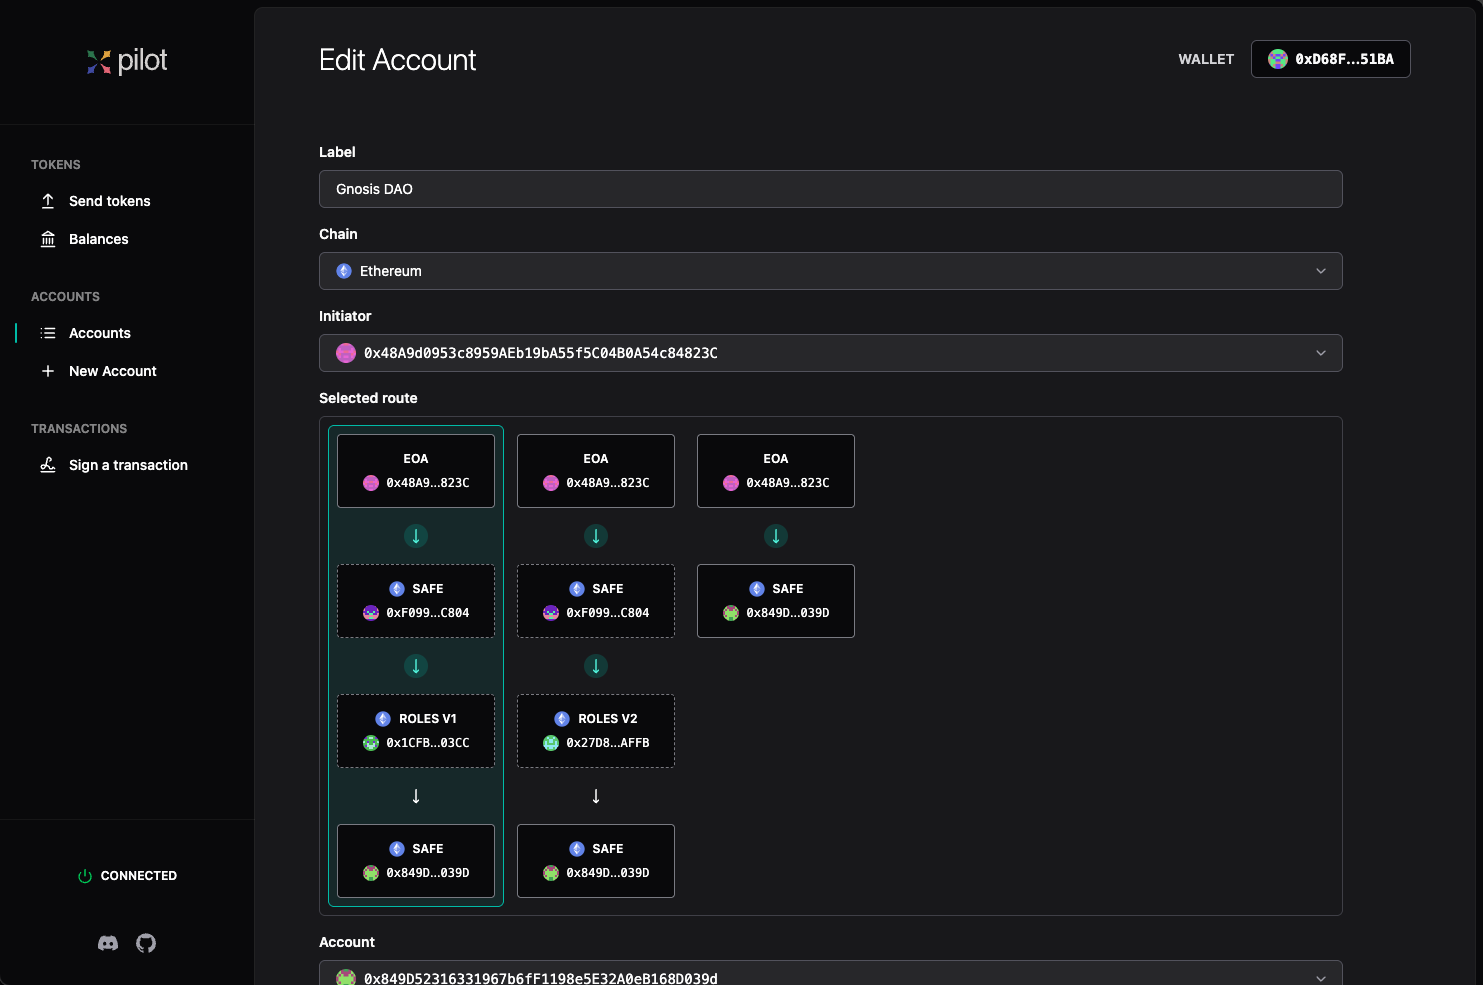
Task: Expand the Chain dropdown chevron
Action: pos(1321,271)
